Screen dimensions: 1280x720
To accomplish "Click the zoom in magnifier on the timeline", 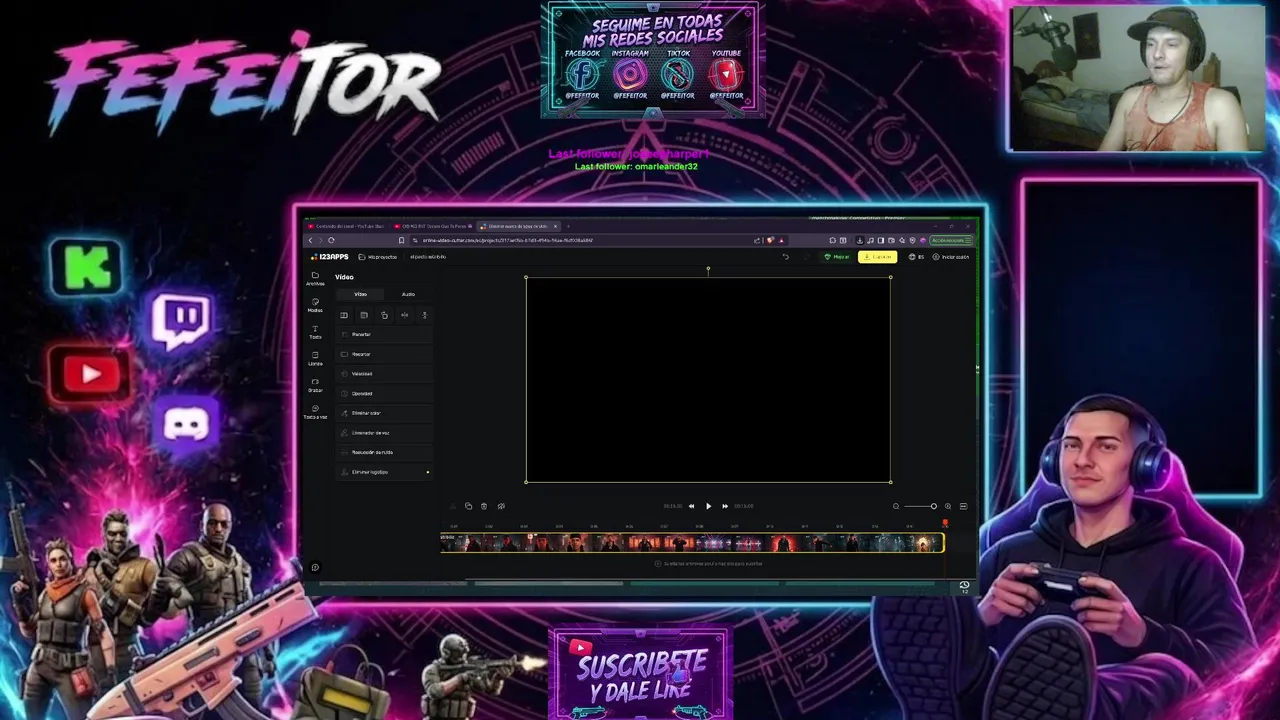I will [x=948, y=506].
